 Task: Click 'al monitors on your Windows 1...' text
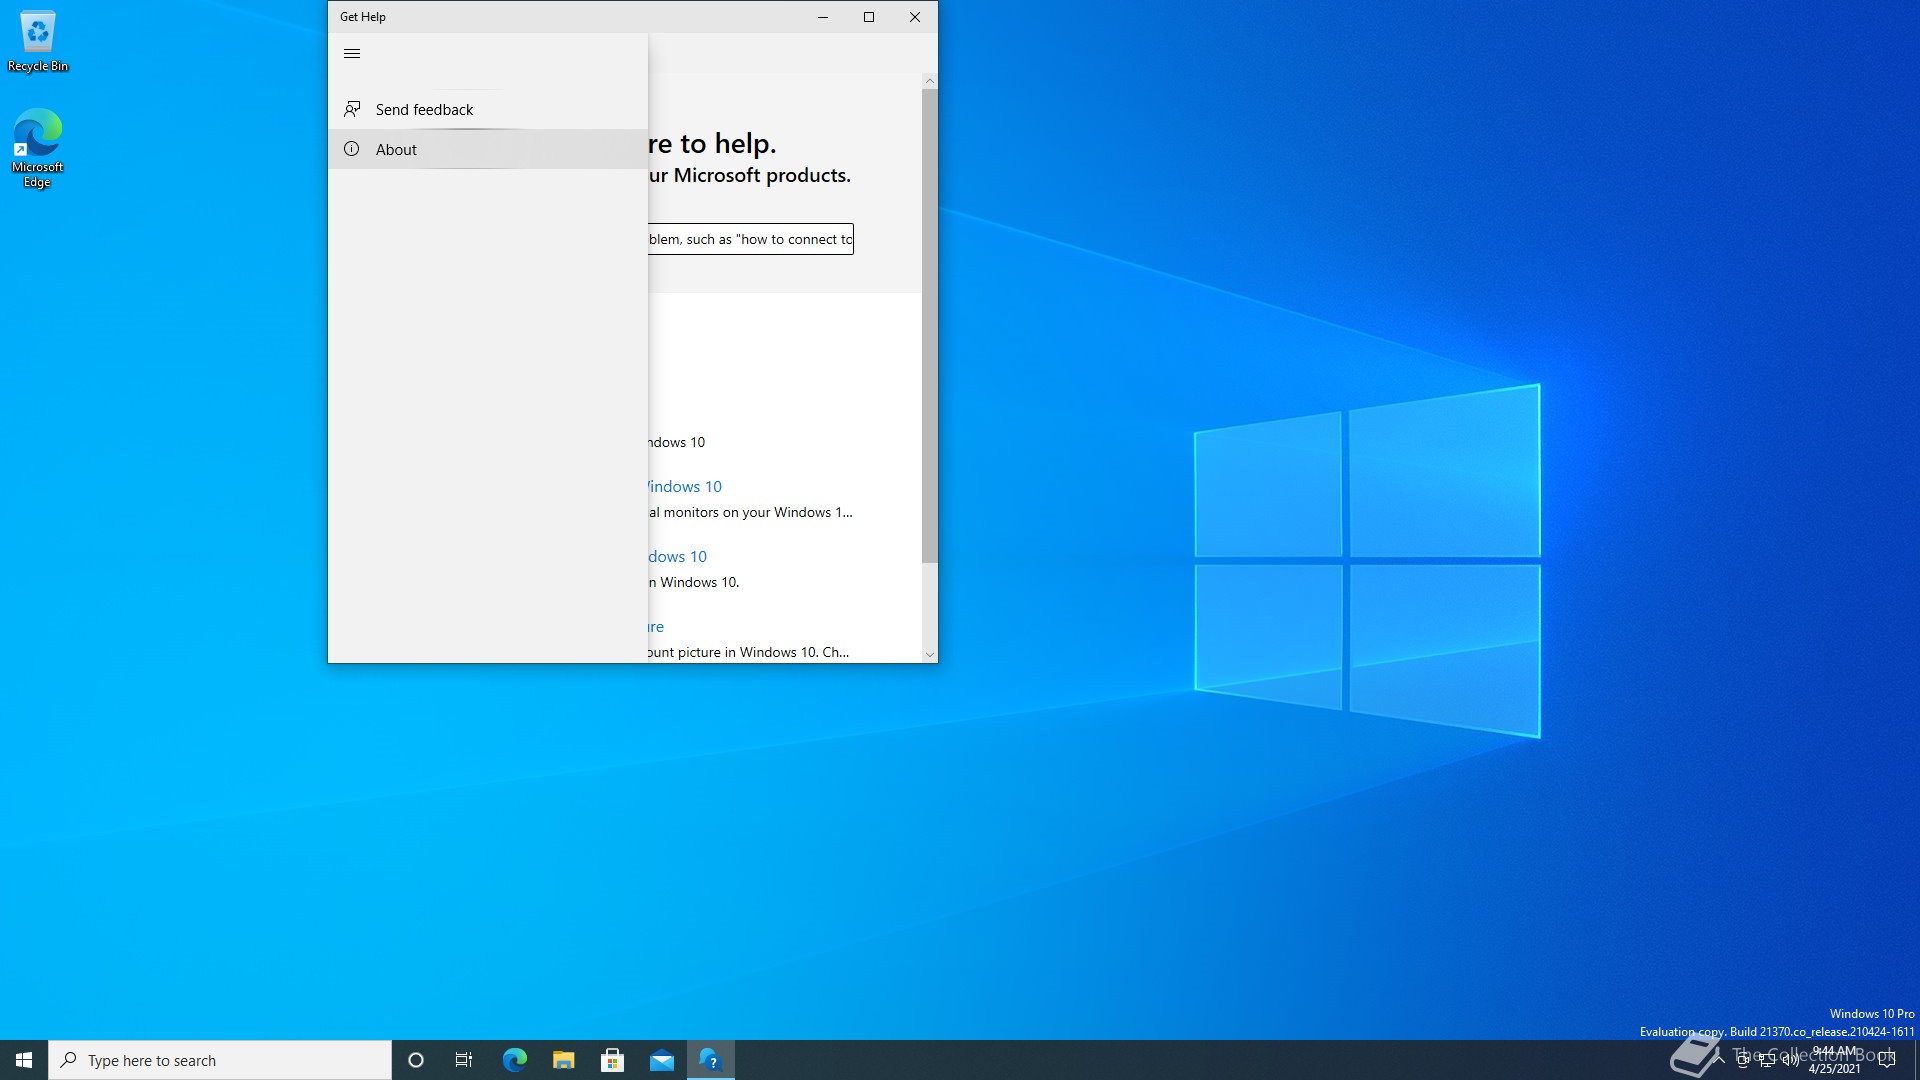pos(750,512)
